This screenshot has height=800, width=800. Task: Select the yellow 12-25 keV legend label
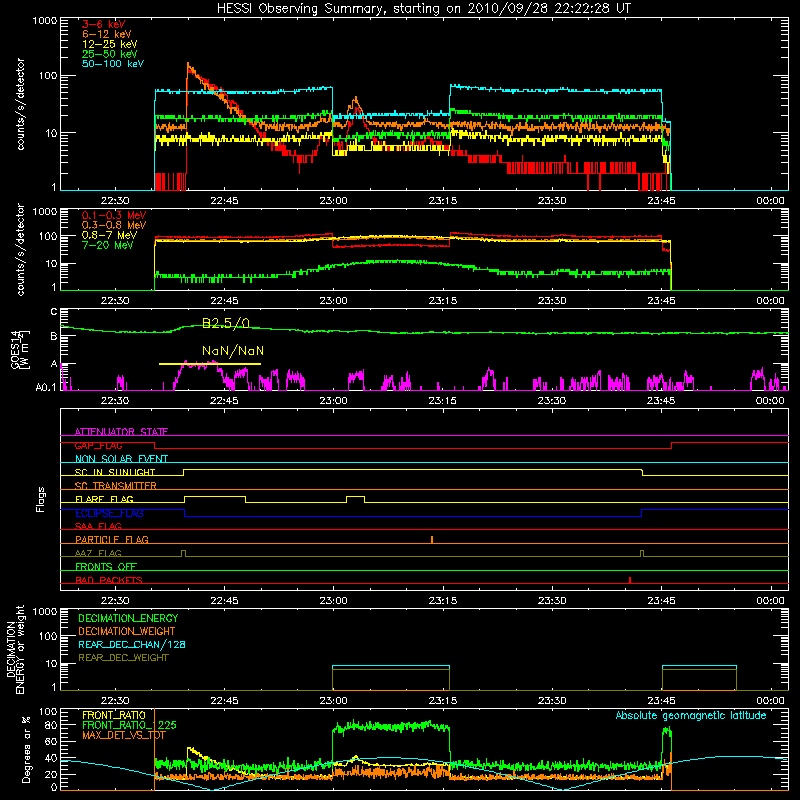pos(109,44)
